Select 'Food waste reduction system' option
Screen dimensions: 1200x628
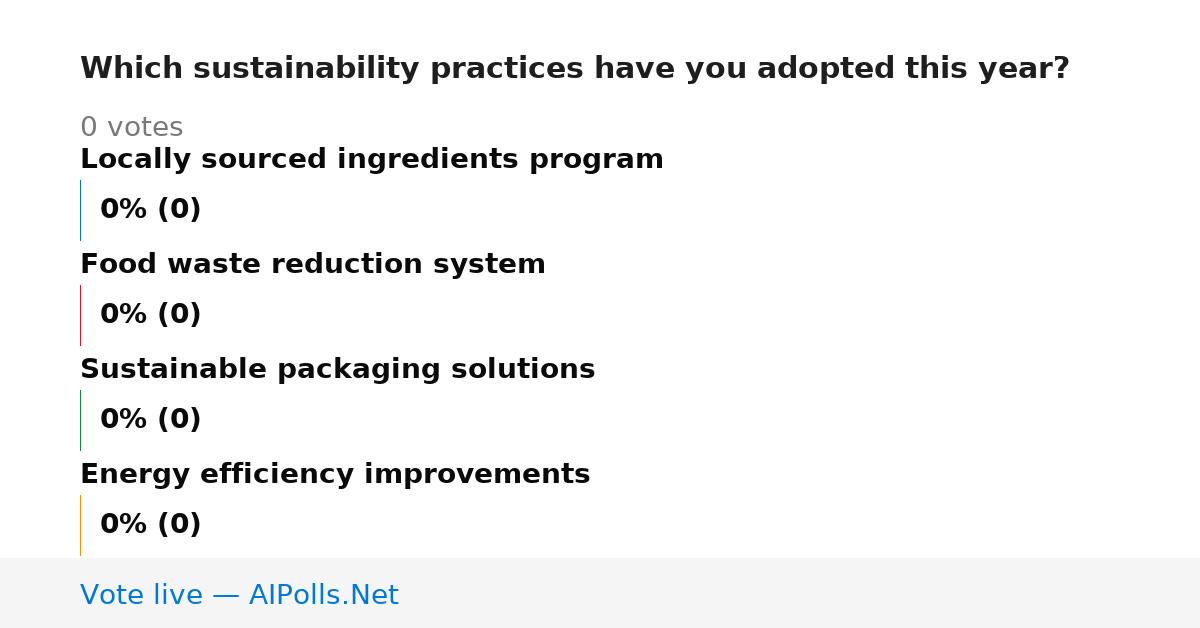313,265
